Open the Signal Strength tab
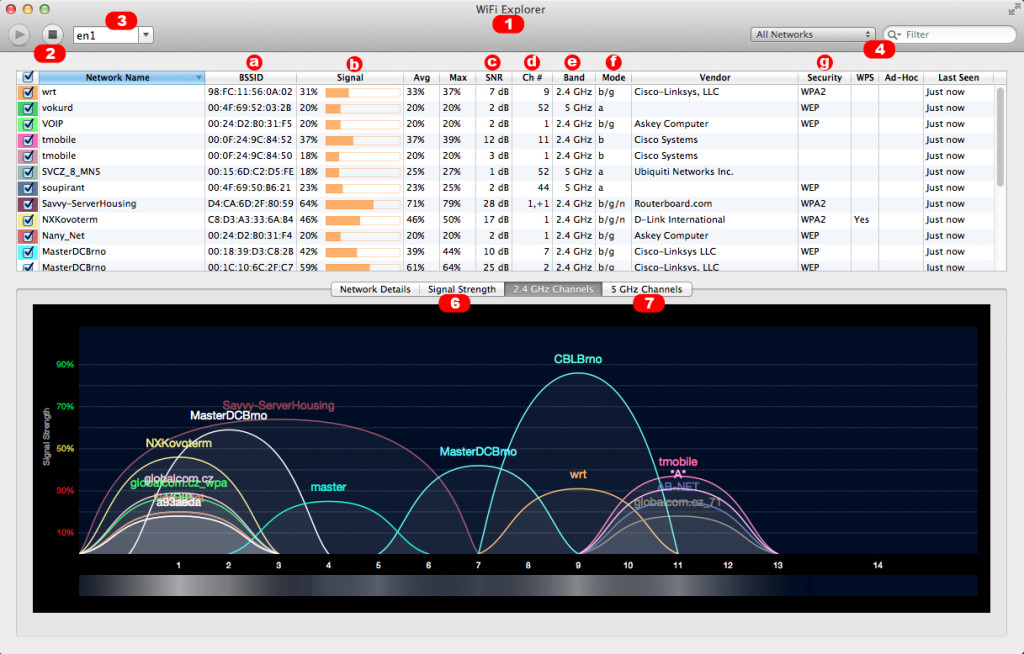 [x=461, y=290]
